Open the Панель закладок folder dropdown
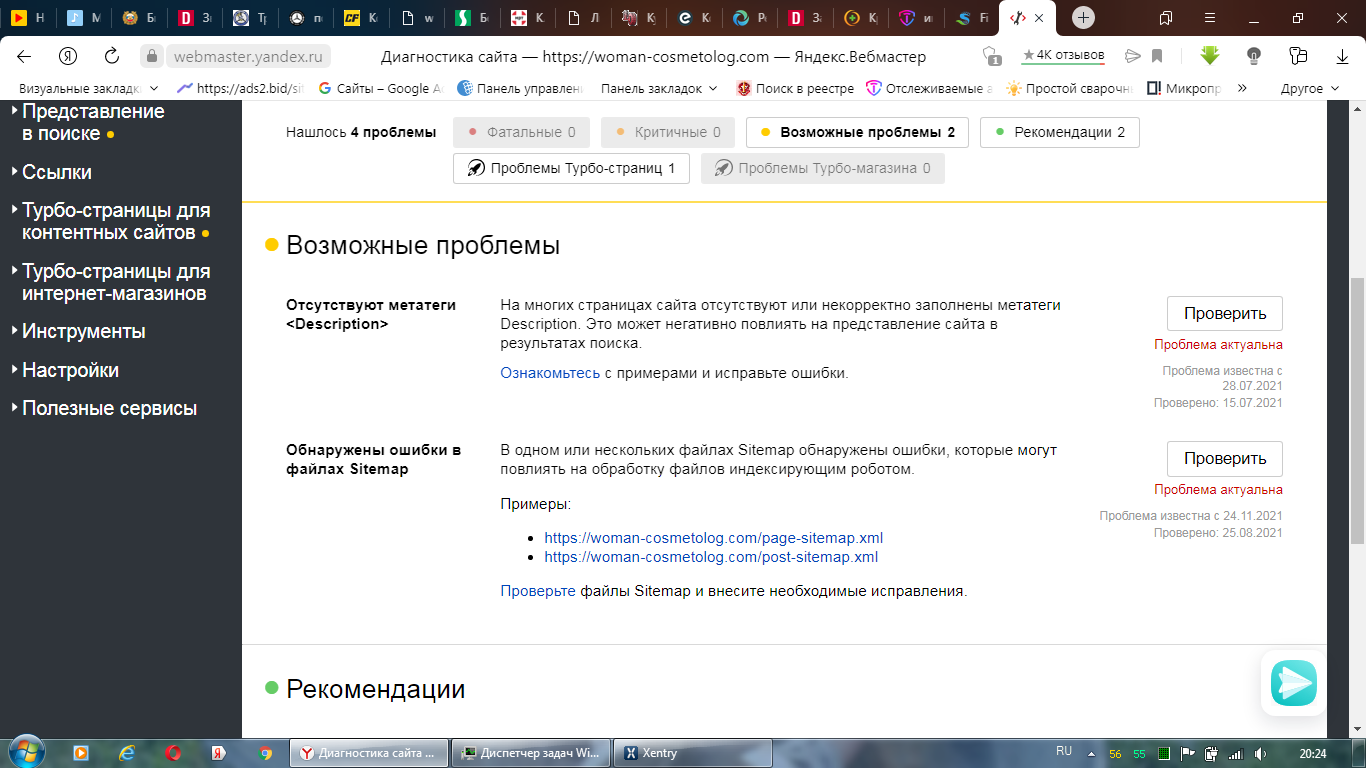The width and height of the screenshot is (1366, 768). (x=659, y=88)
